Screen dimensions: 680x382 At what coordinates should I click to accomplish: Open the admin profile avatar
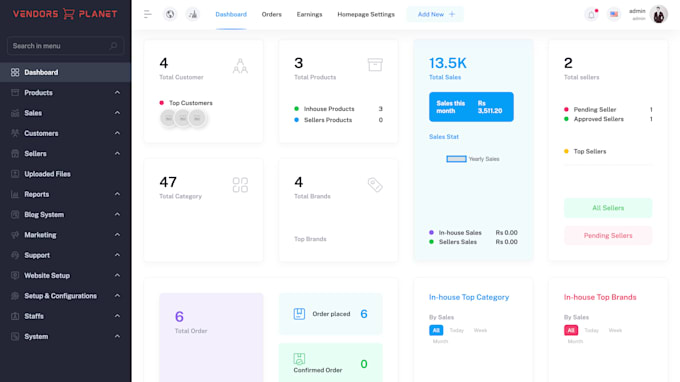659,14
